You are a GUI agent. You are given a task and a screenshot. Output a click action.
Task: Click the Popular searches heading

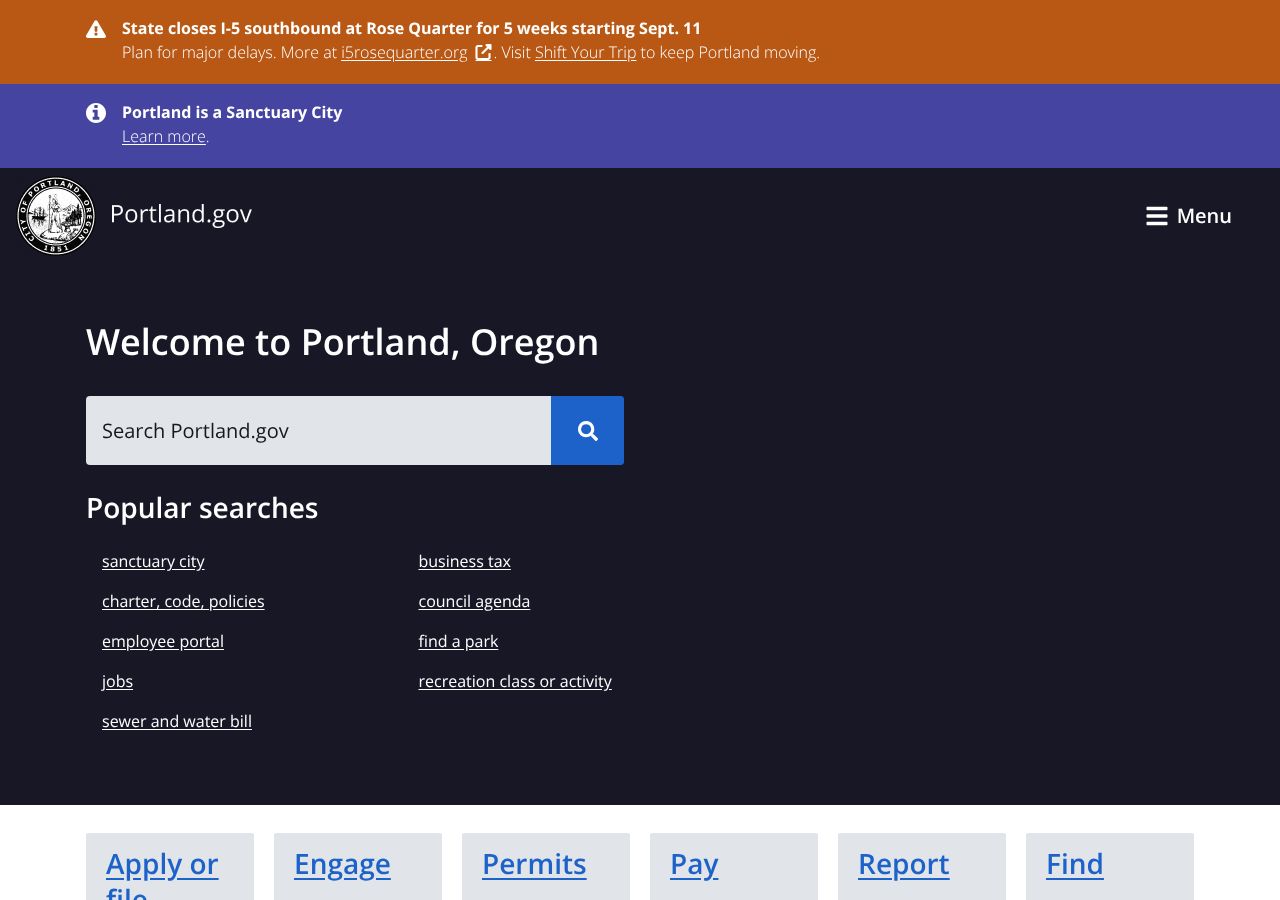pyautogui.click(x=202, y=508)
